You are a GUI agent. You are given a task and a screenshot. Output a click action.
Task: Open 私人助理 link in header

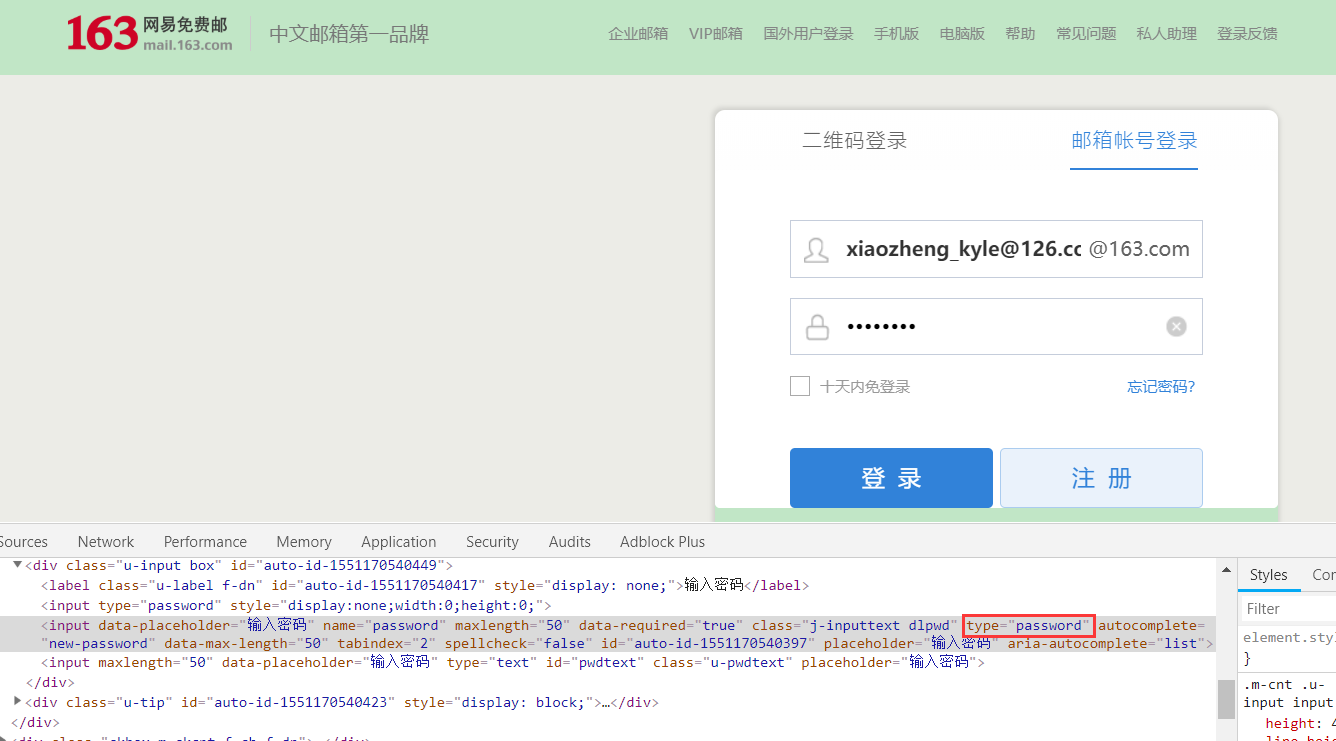click(x=1166, y=33)
